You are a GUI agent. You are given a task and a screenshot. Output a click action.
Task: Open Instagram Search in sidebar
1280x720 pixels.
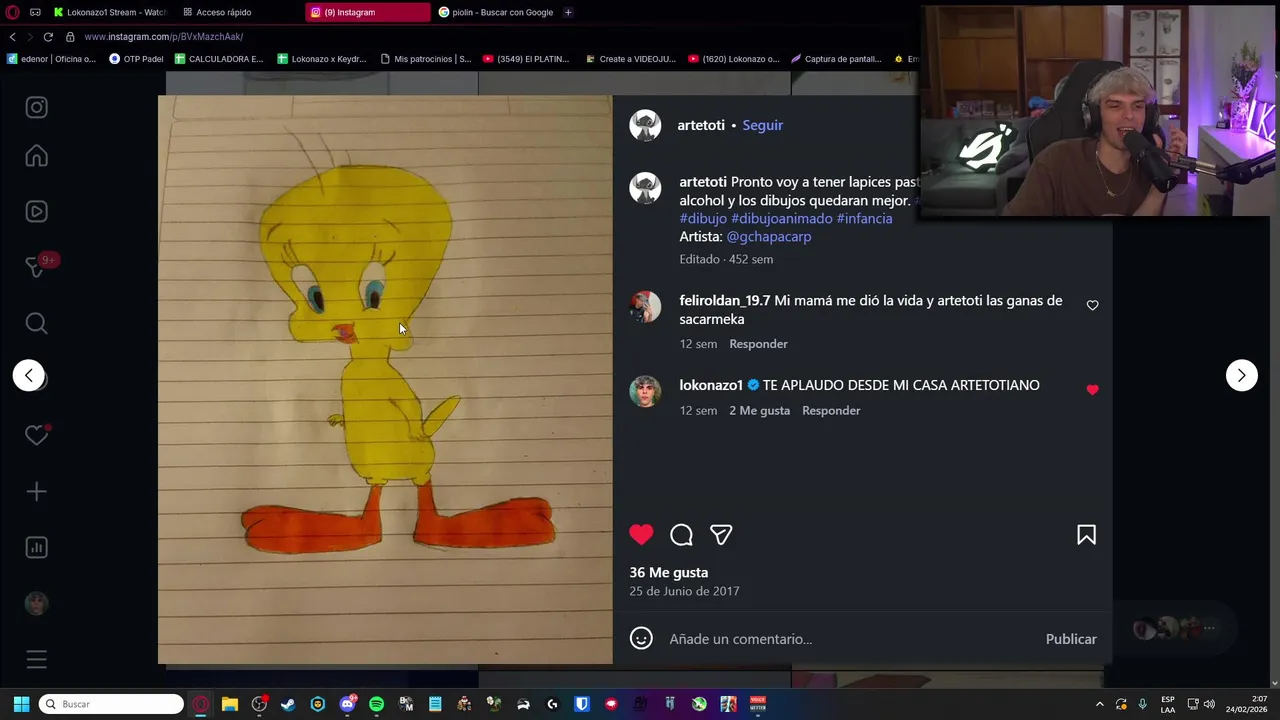coord(37,323)
